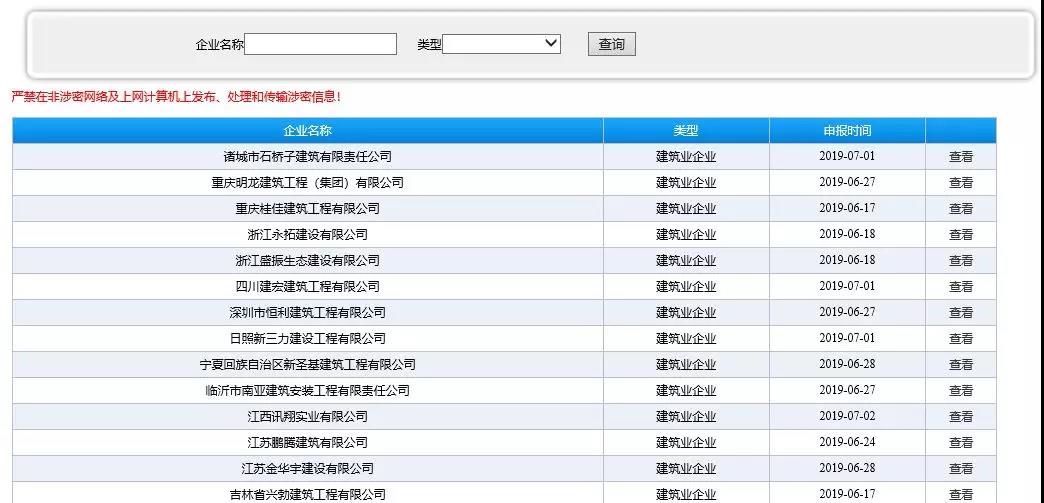This screenshot has width=1044, height=503.
Task: Open 查看 link for 重庆明龙建筑工程（集团）有限公司
Action: coord(960,183)
